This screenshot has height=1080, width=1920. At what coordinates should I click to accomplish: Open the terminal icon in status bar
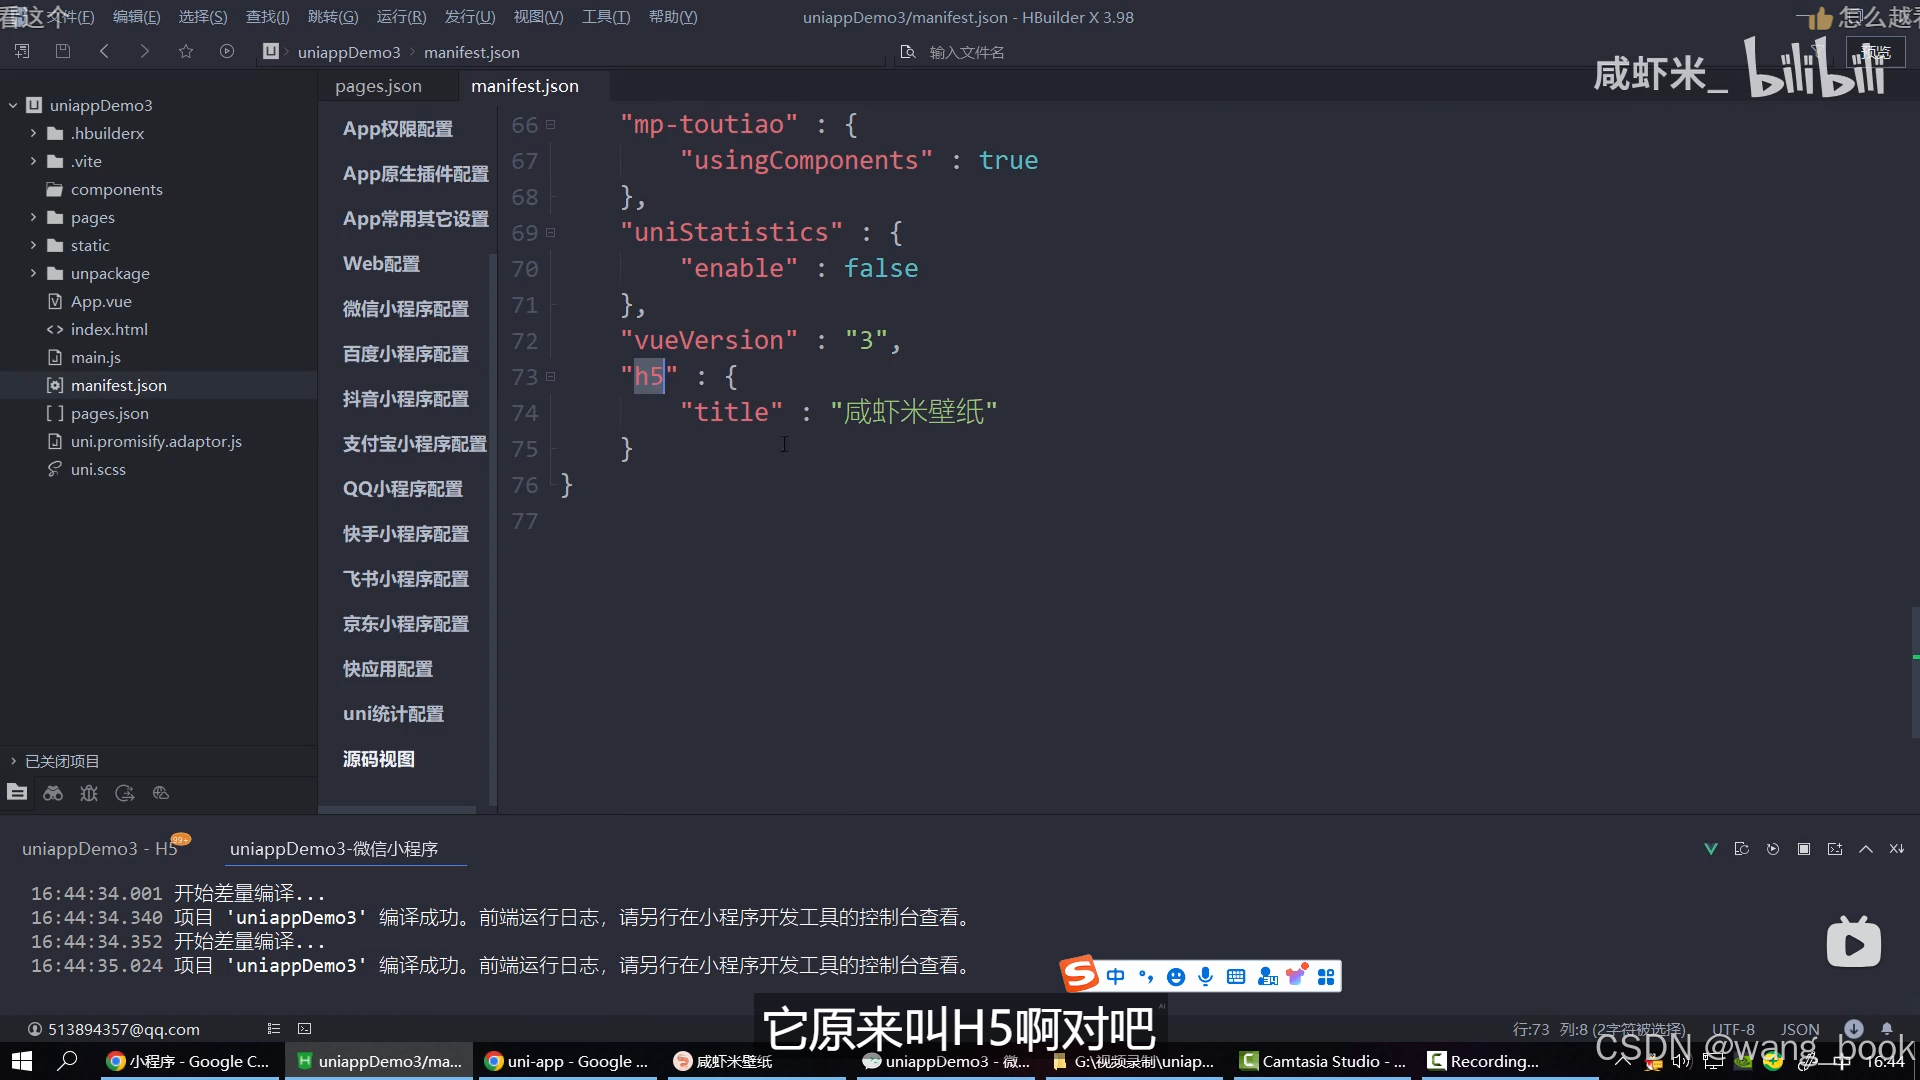(305, 1028)
